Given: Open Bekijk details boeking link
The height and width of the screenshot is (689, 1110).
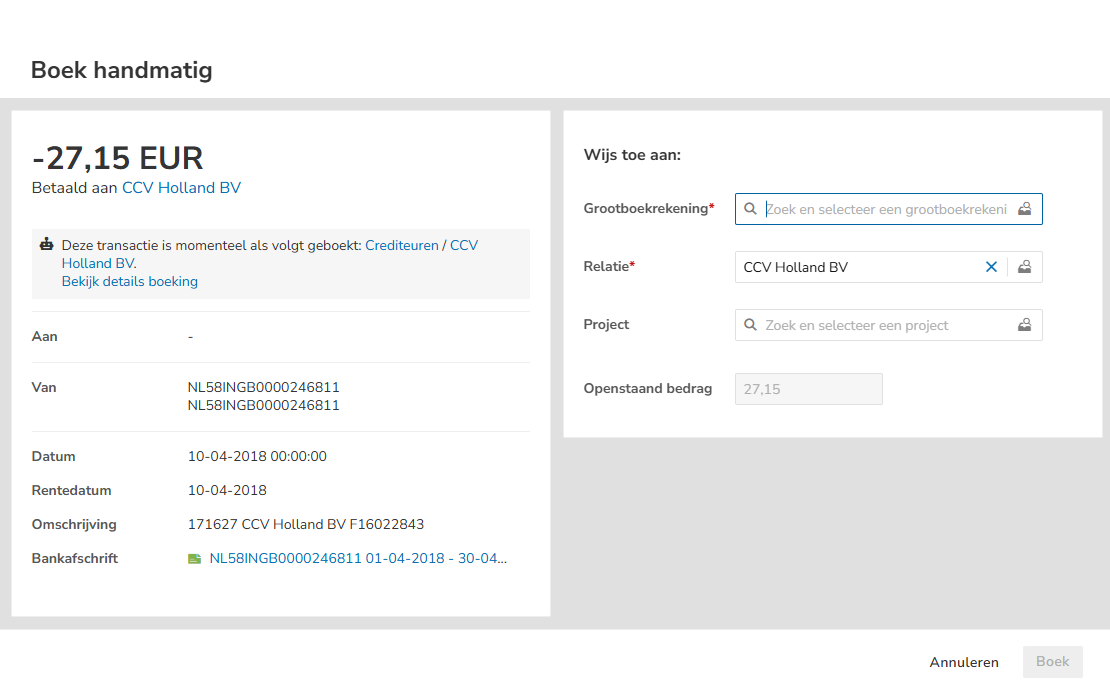Looking at the screenshot, I should pyautogui.click(x=130, y=281).
